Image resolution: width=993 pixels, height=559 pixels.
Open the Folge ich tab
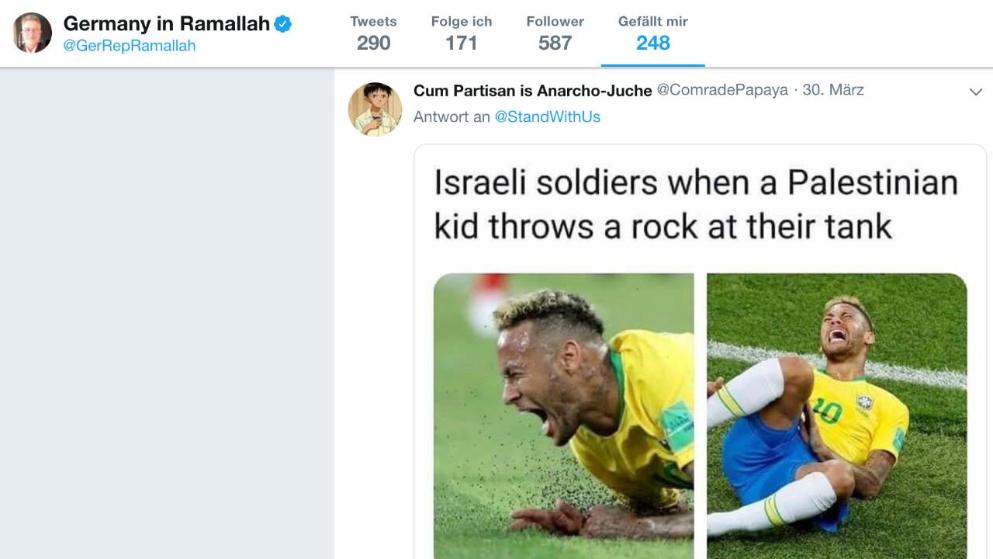461,33
